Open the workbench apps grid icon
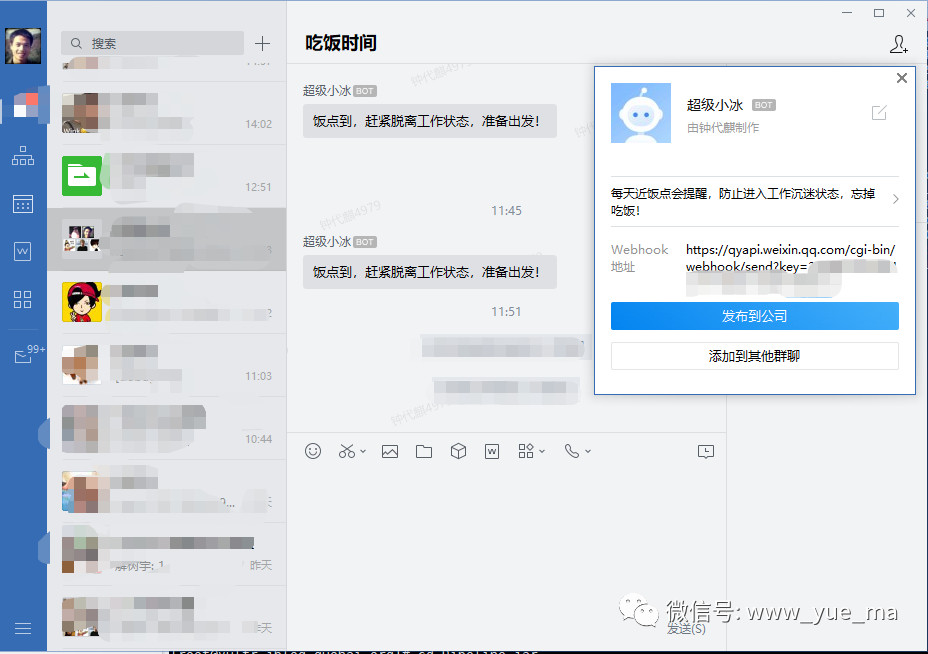This screenshot has width=928, height=654. click(22, 299)
